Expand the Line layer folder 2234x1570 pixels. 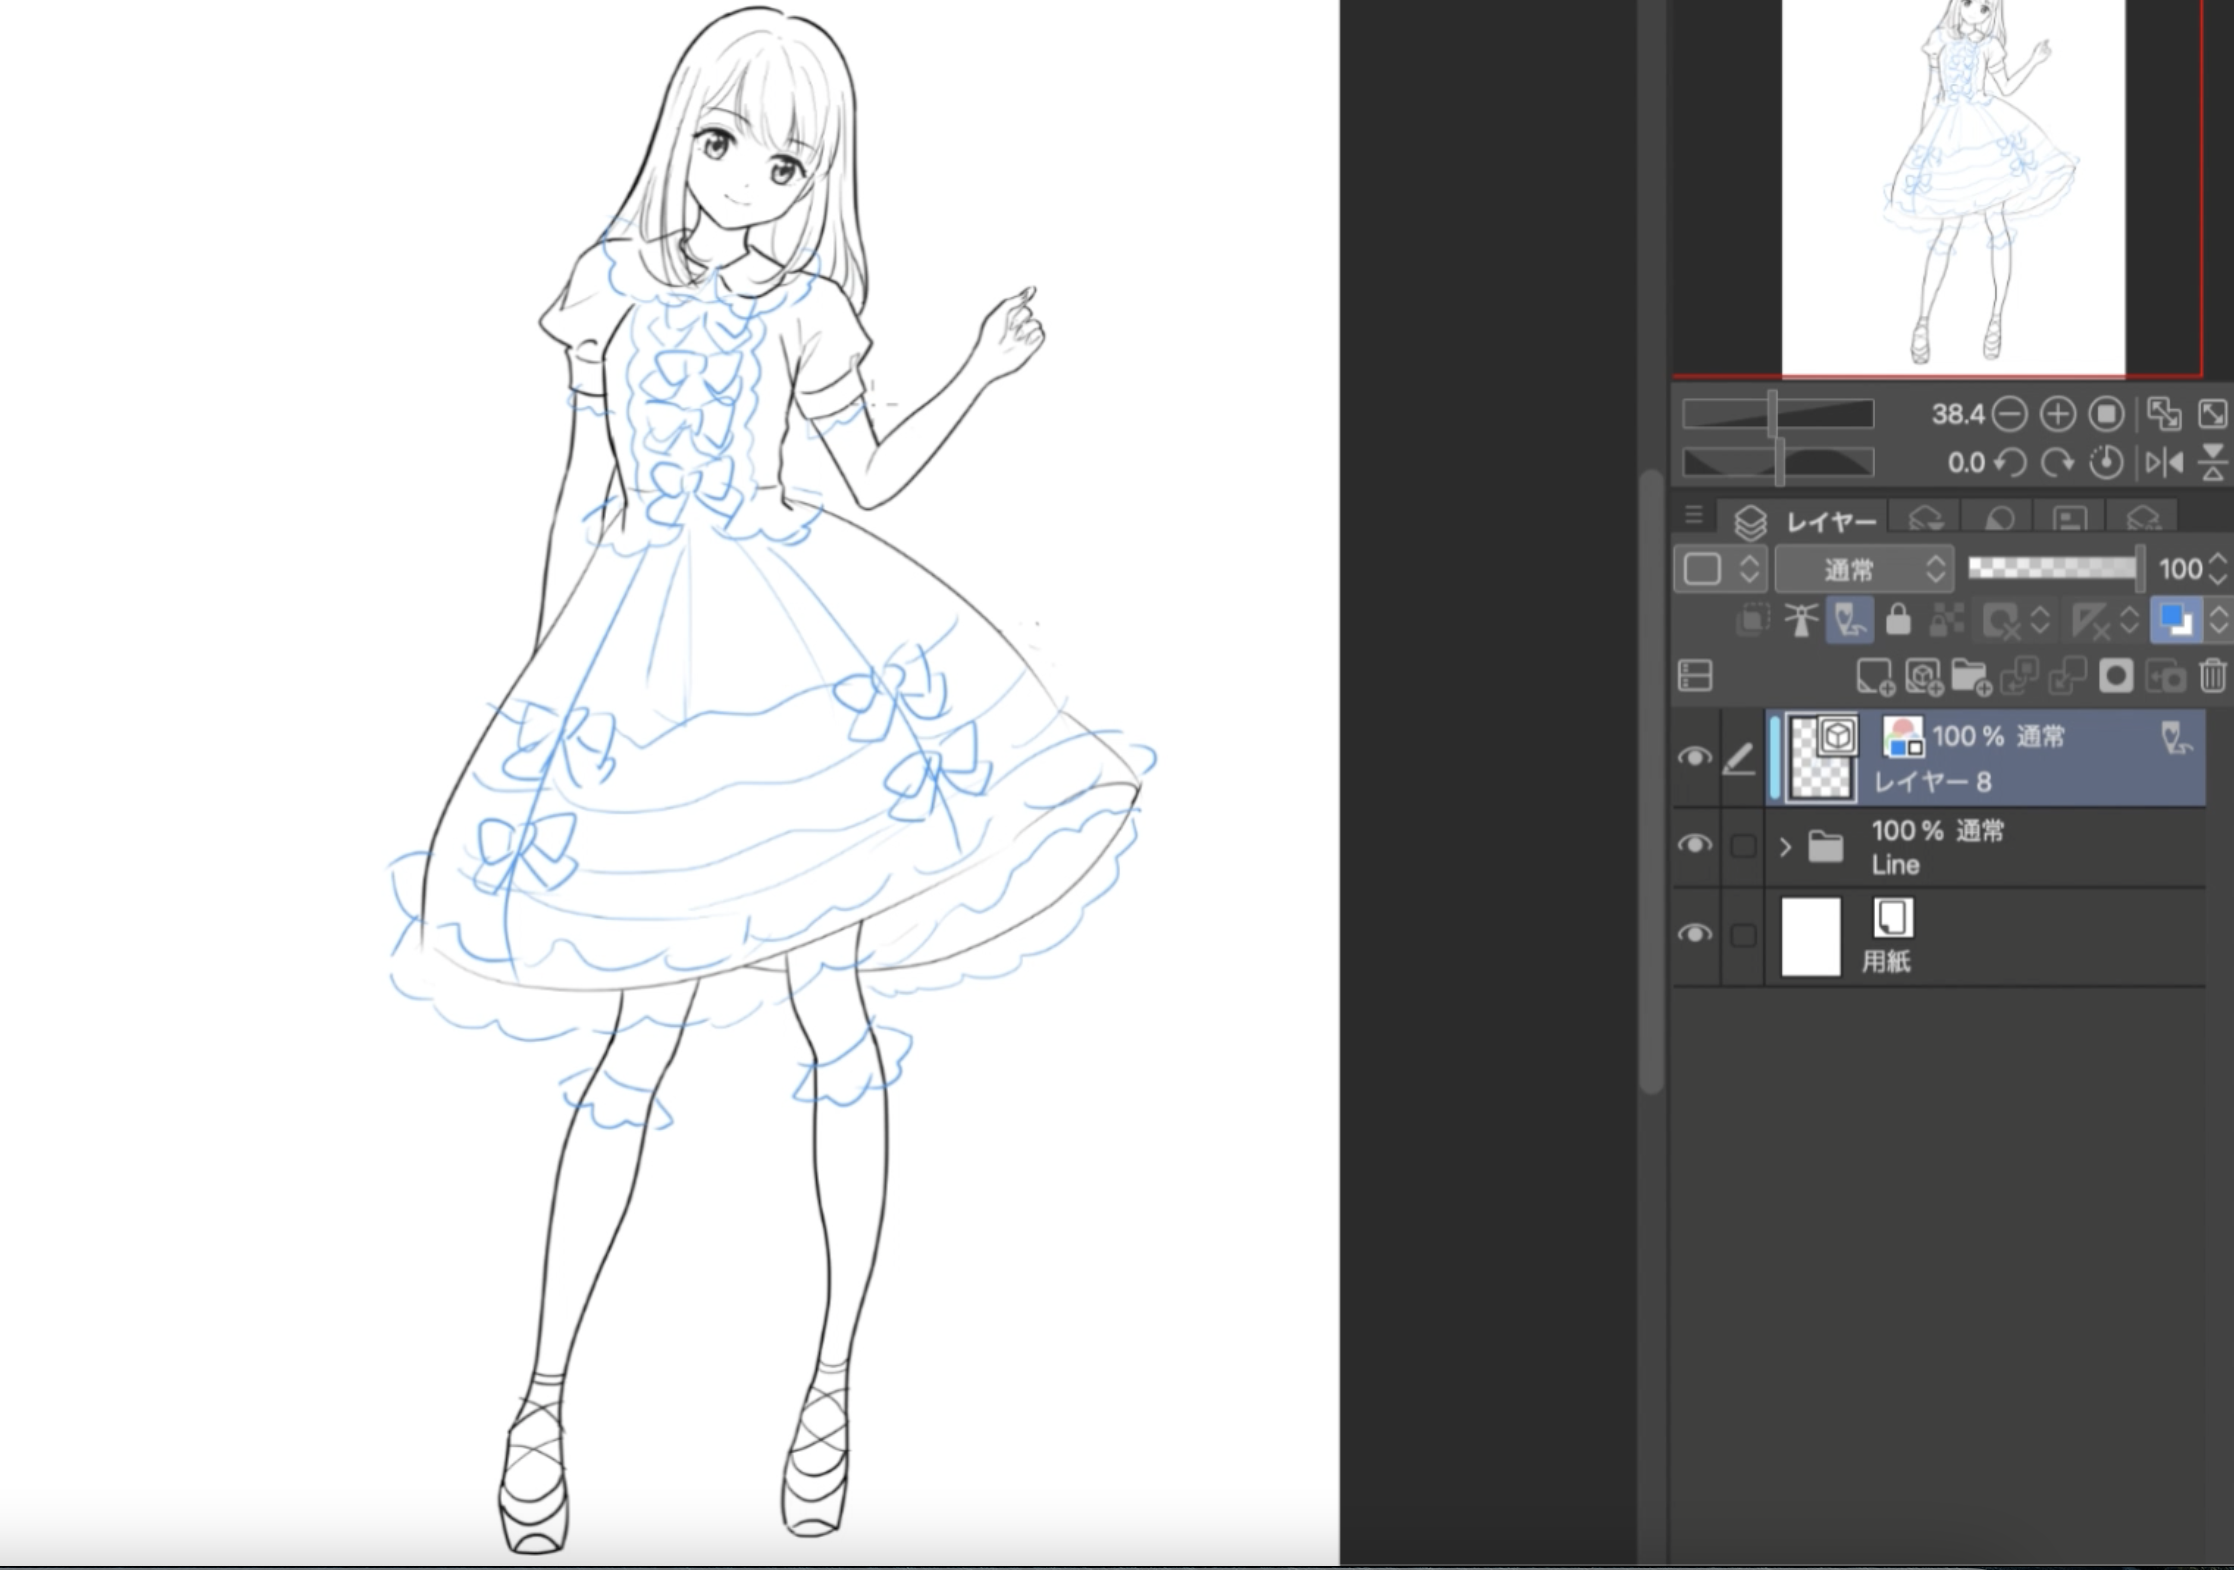(1786, 848)
